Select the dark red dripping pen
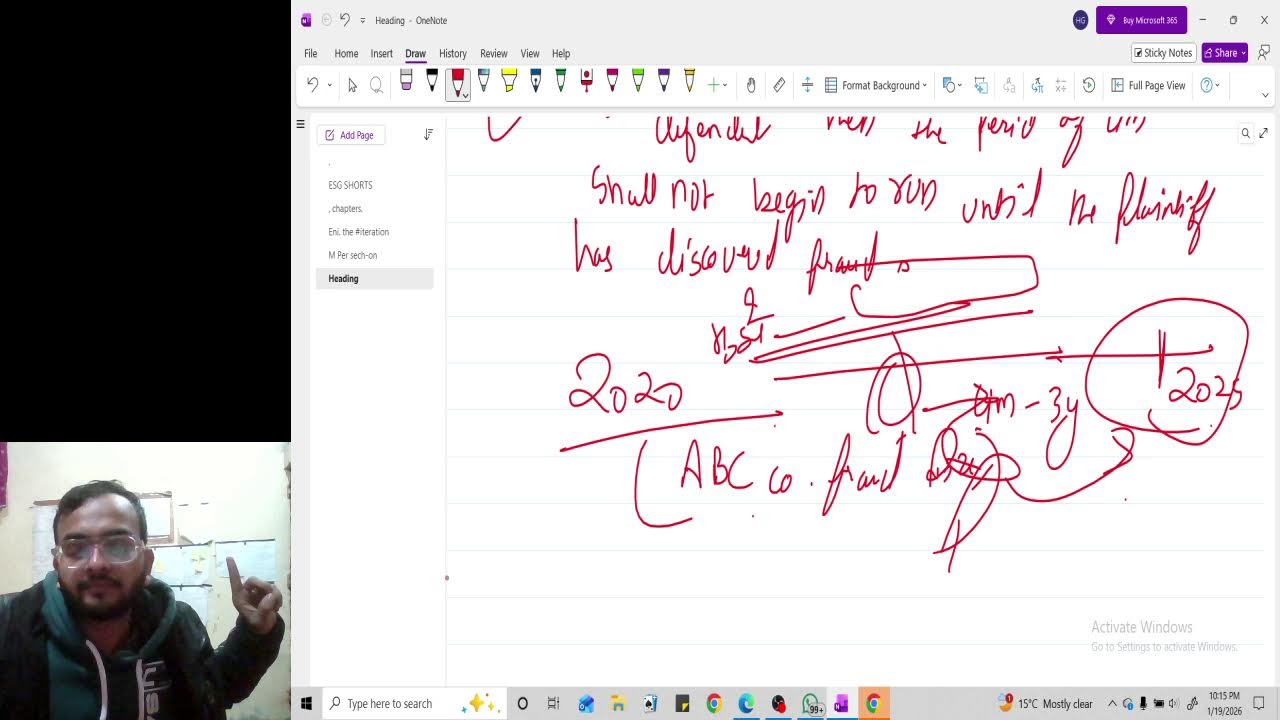Viewport: 1280px width, 720px height. pos(586,82)
